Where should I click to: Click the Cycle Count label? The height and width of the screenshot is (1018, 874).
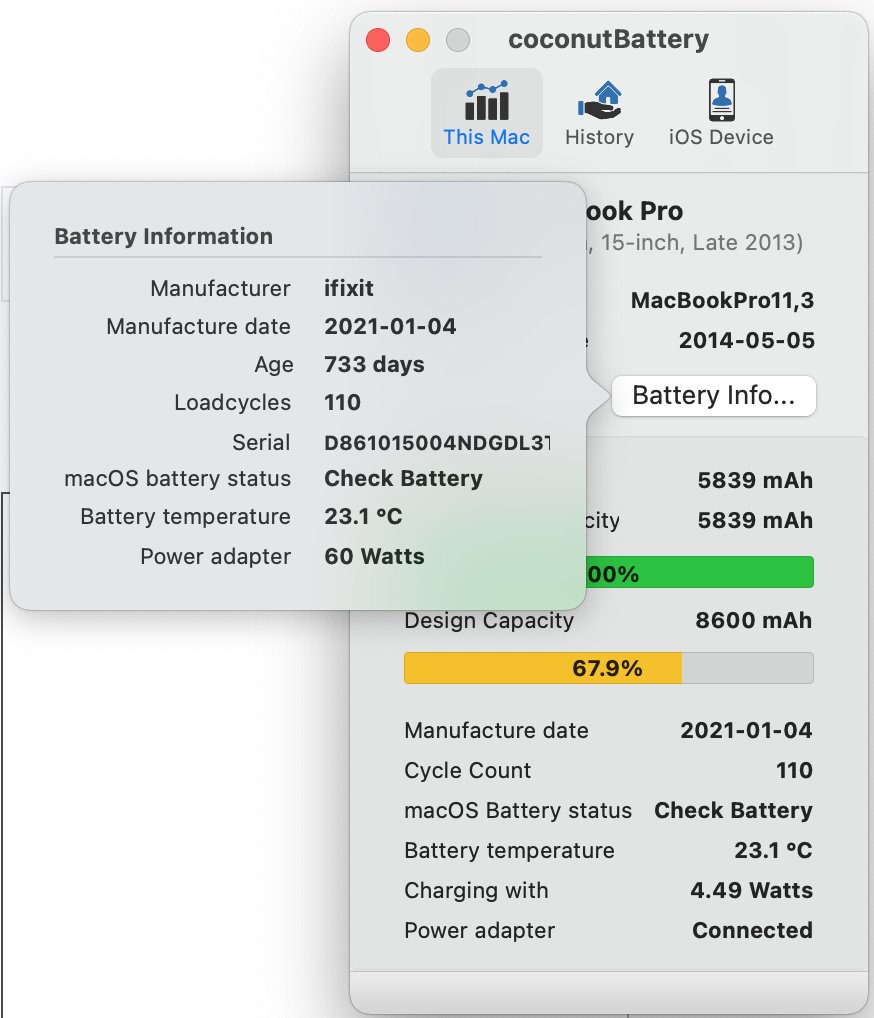point(468,771)
